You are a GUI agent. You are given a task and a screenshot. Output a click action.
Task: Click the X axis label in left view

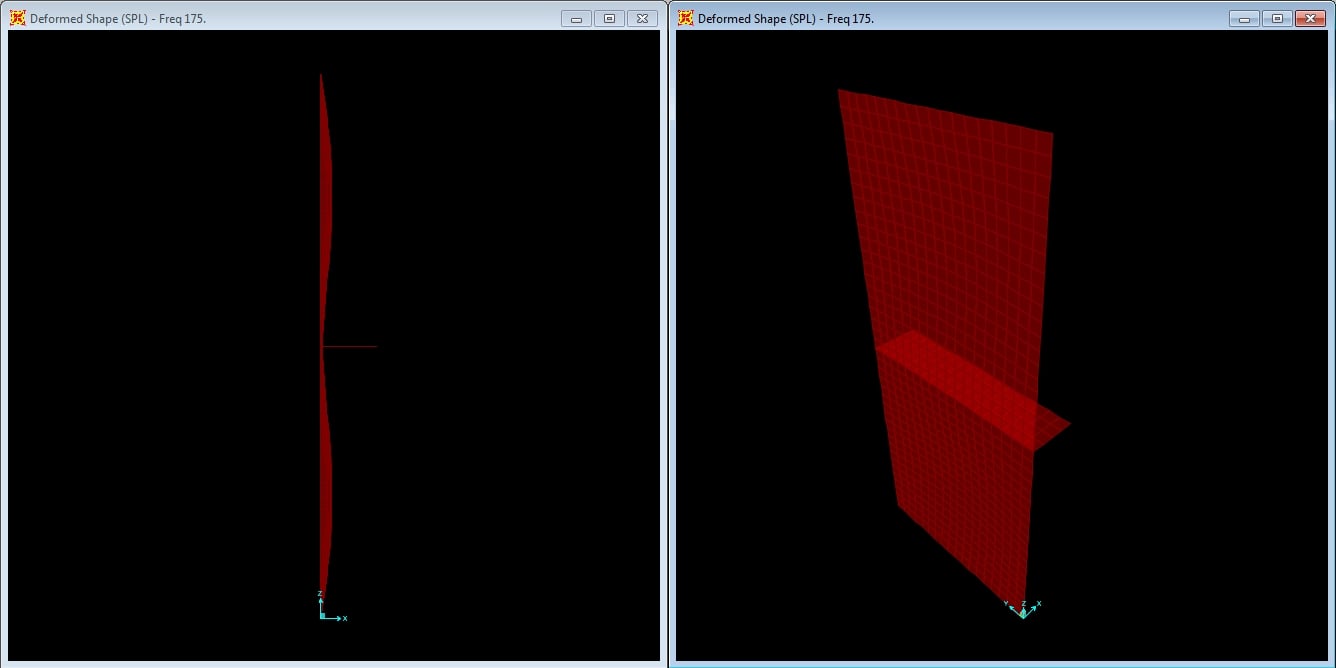345,619
